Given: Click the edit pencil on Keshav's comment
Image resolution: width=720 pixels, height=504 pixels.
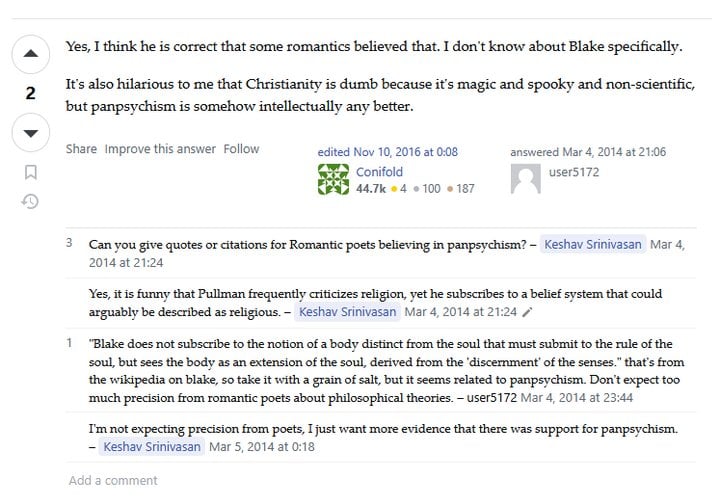Looking at the screenshot, I should [527, 312].
